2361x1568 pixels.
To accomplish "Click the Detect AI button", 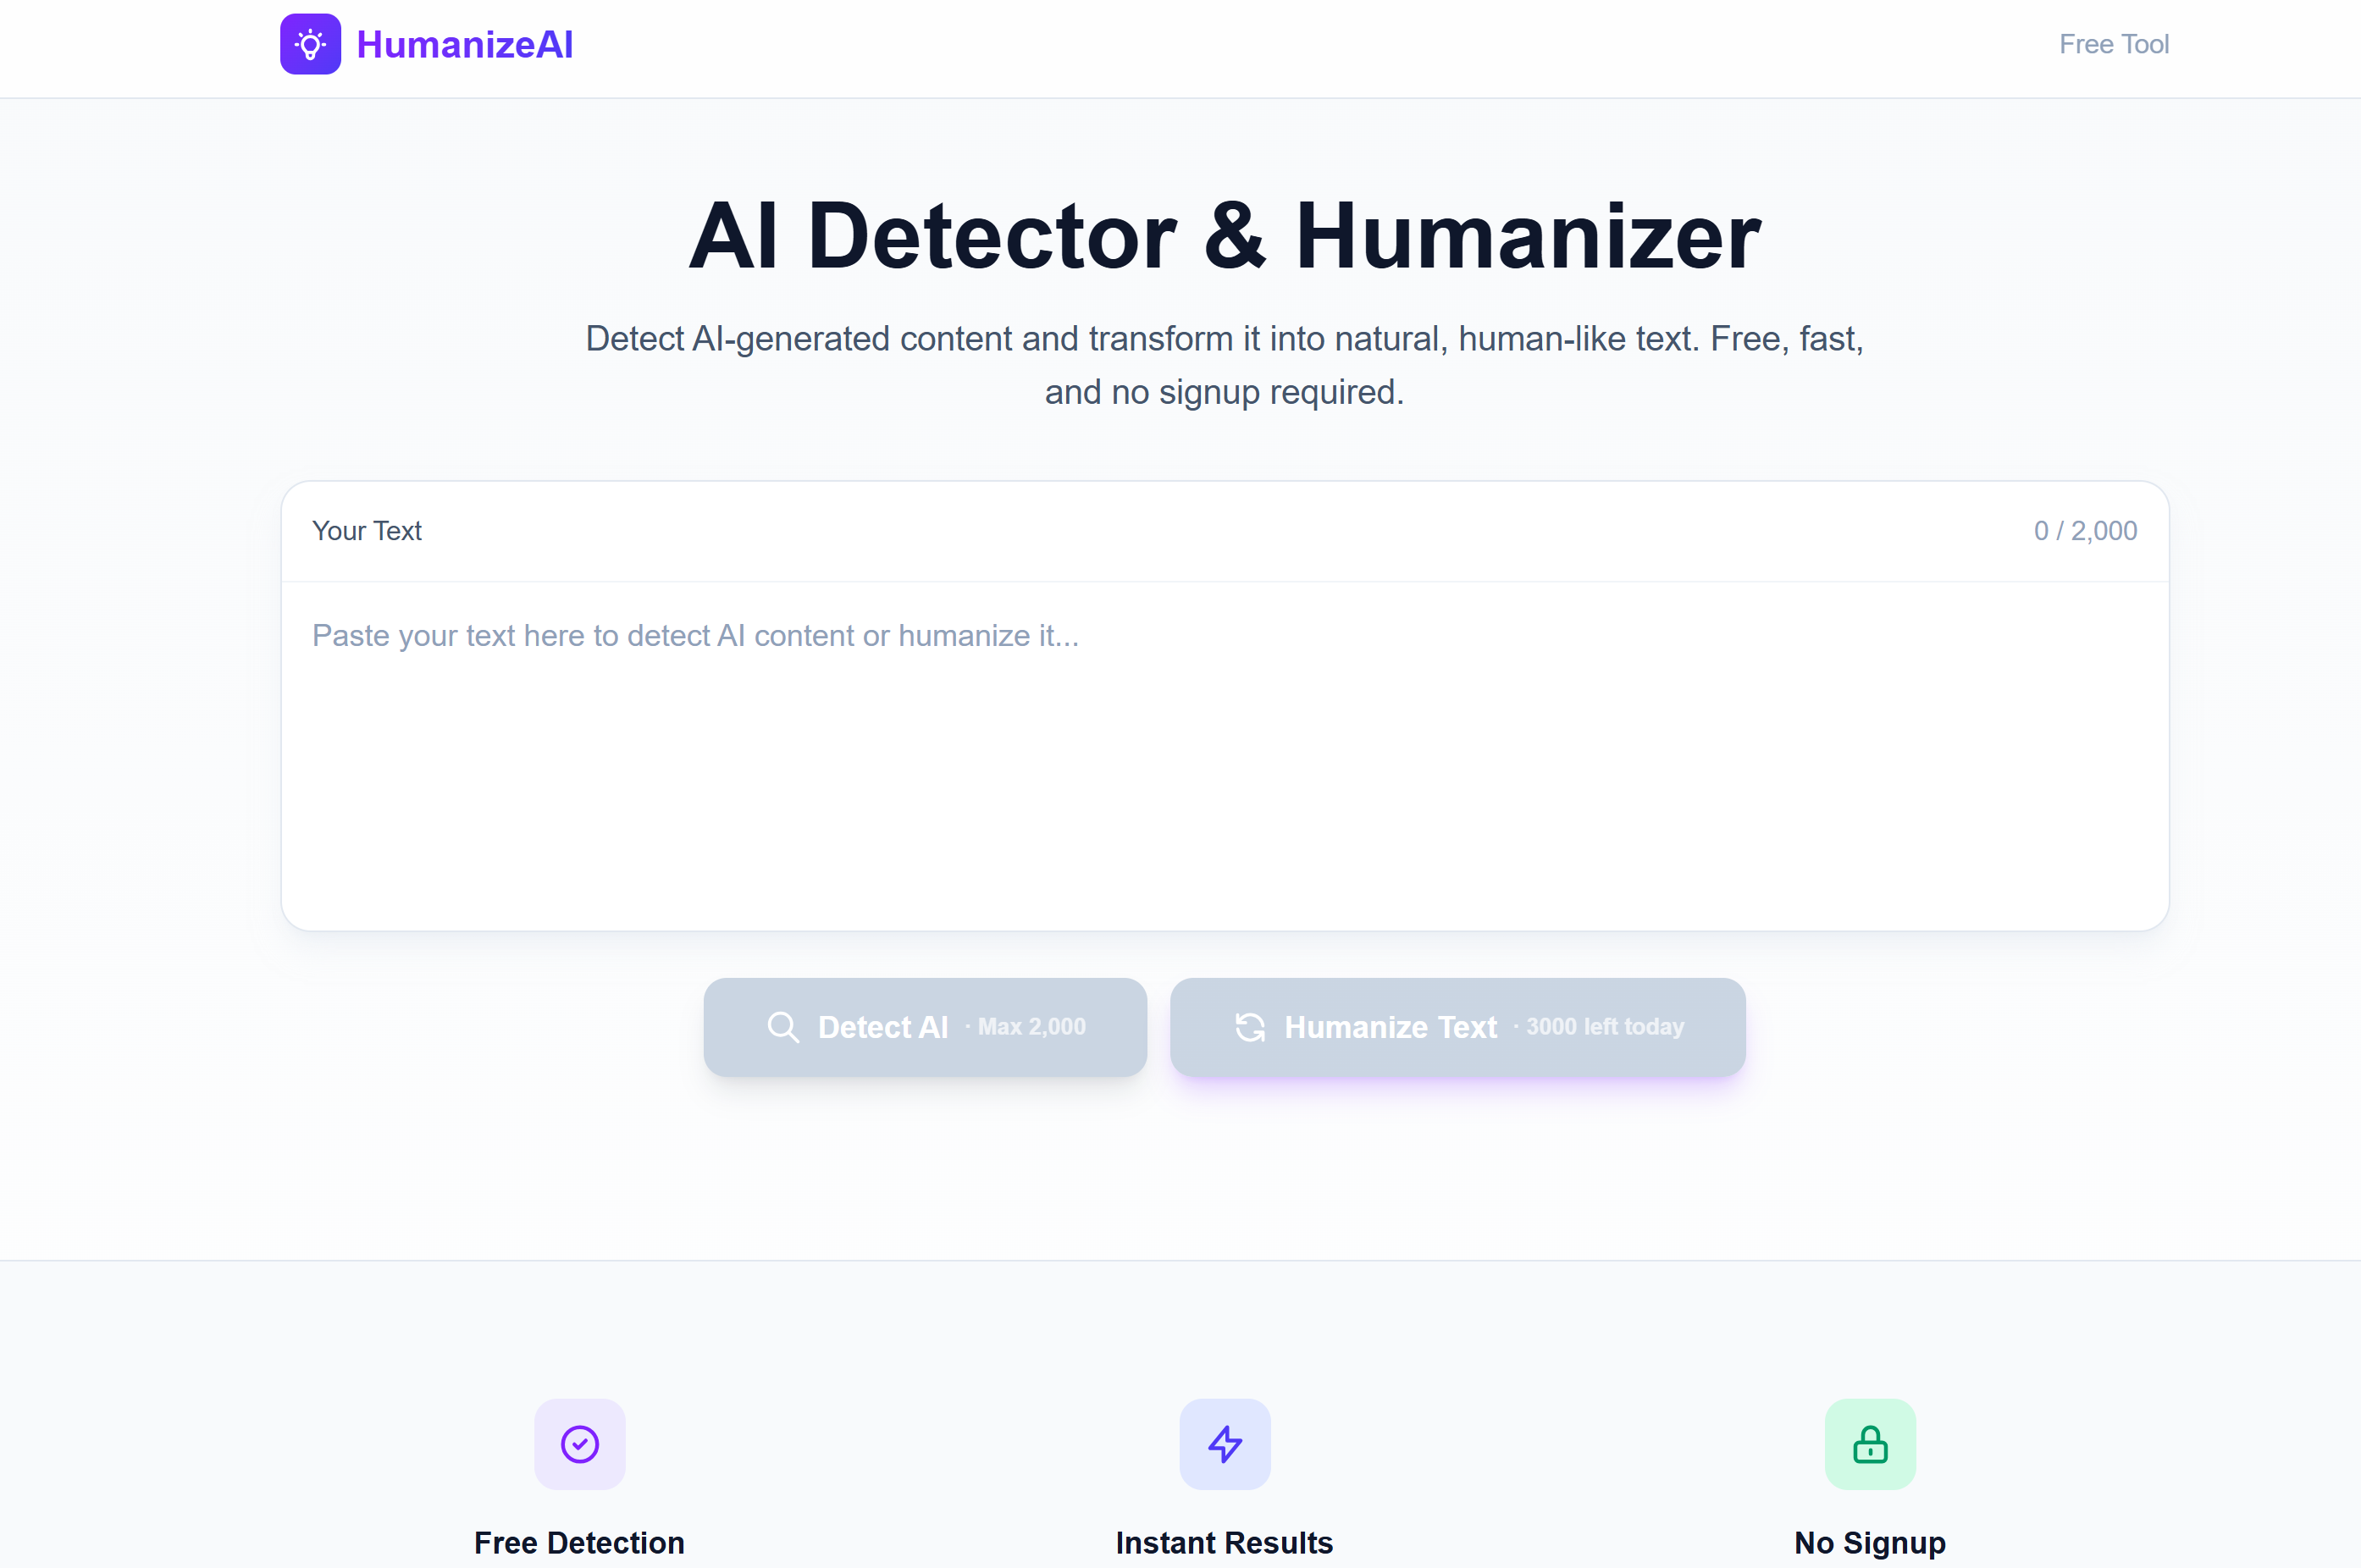I will pyautogui.click(x=925, y=1027).
